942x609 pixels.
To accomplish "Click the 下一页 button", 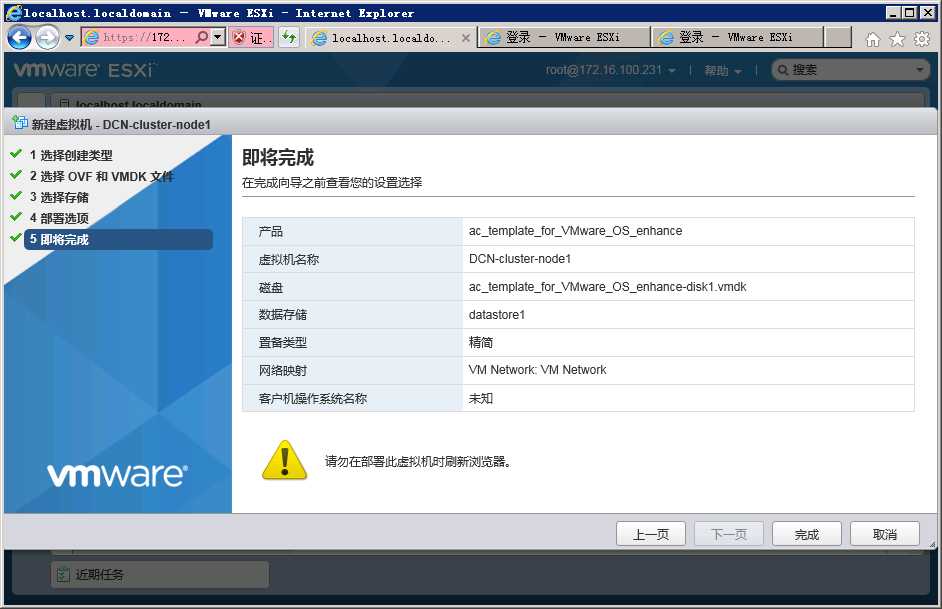I will [729, 534].
